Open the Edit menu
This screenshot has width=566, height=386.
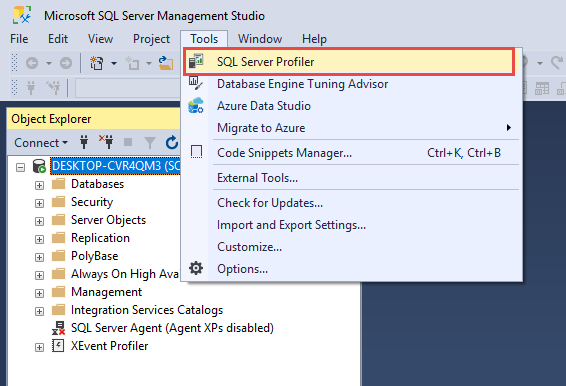pos(58,39)
